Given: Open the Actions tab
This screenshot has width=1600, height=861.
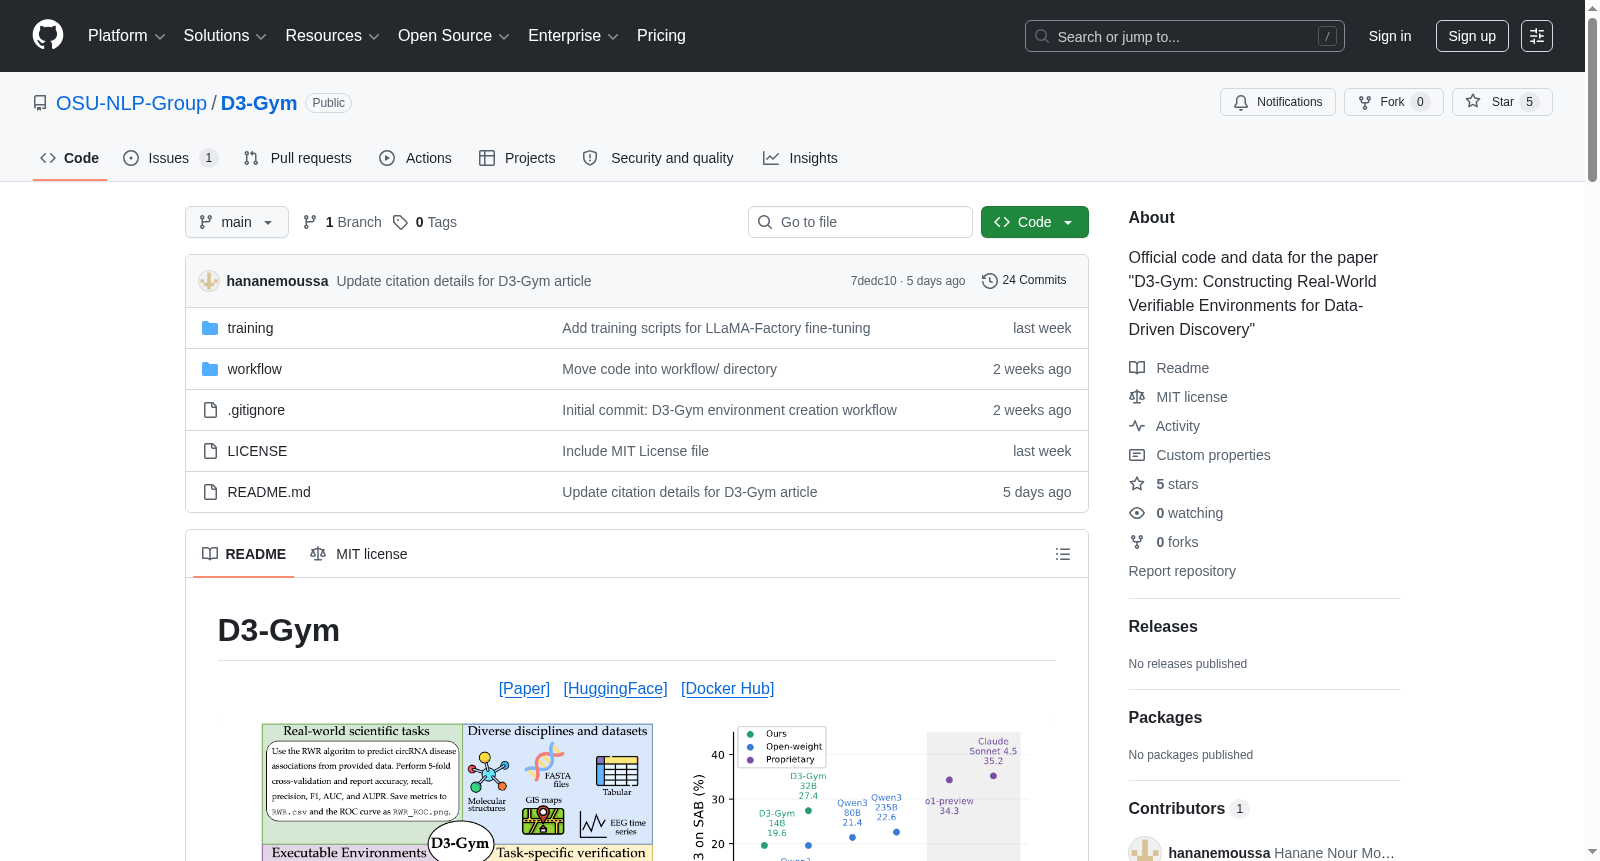Looking at the screenshot, I should 416,158.
